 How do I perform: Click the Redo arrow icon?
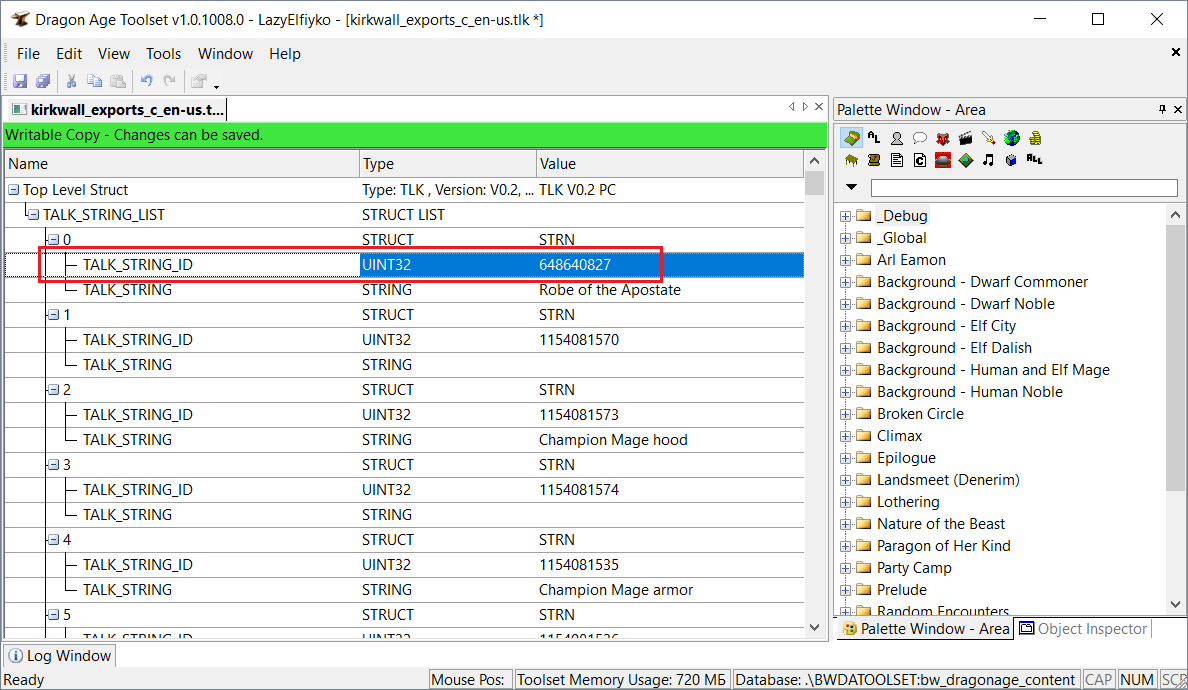point(170,81)
